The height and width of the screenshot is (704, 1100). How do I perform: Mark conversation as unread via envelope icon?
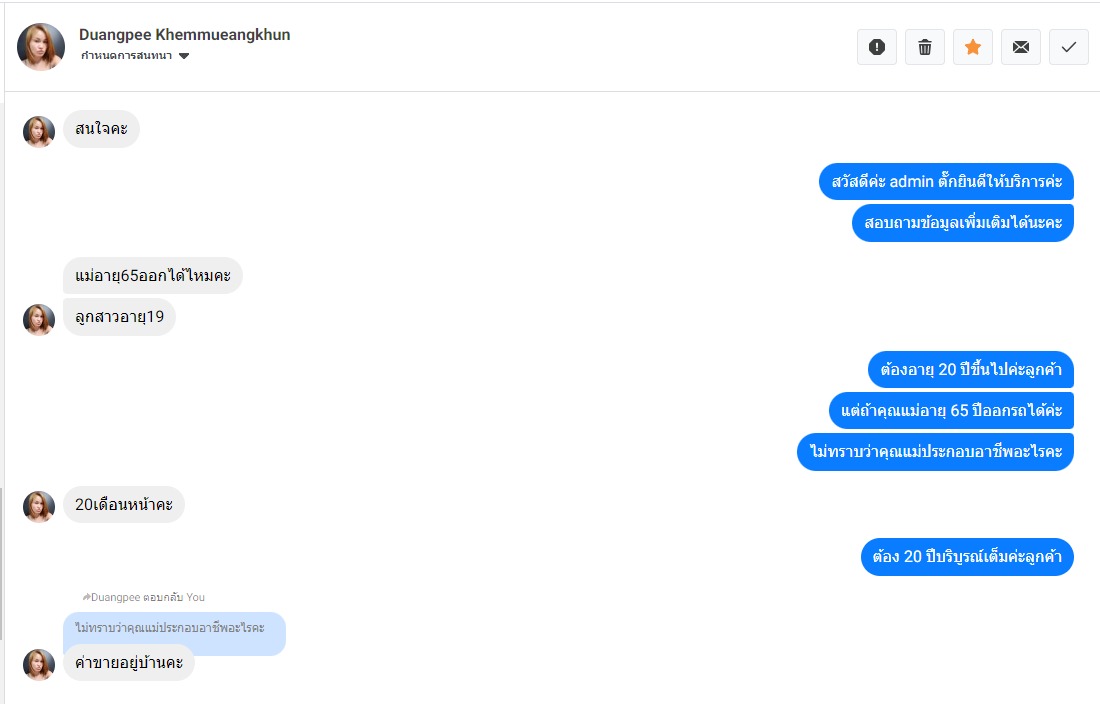pos(1021,47)
